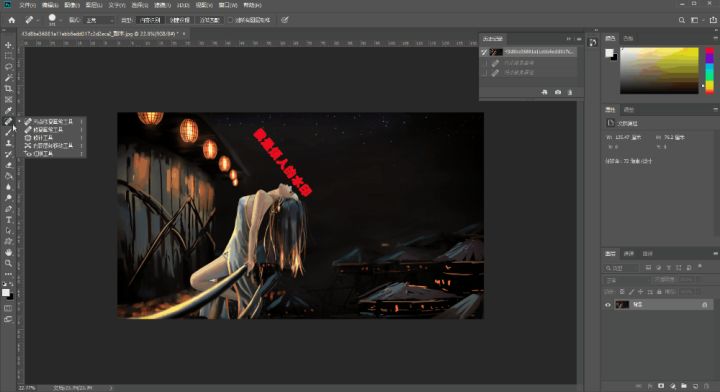
Task: Select the Rectangular Marquee tool
Action: (x=8, y=56)
